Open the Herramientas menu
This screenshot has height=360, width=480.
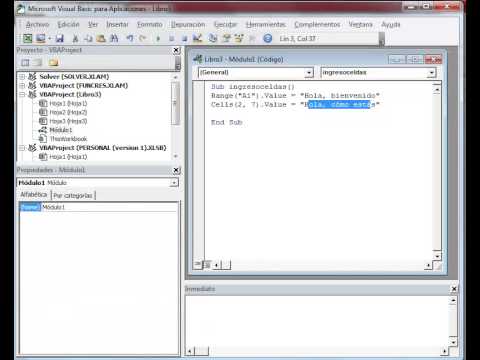pos(266,24)
